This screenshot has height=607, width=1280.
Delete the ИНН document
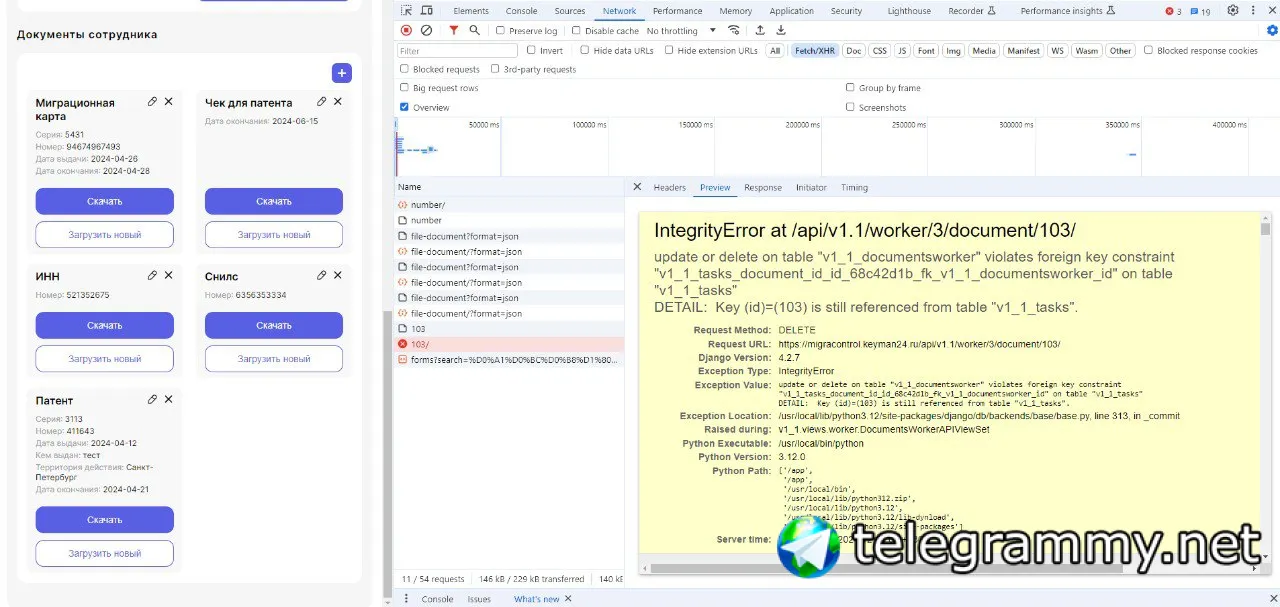pyautogui.click(x=168, y=275)
